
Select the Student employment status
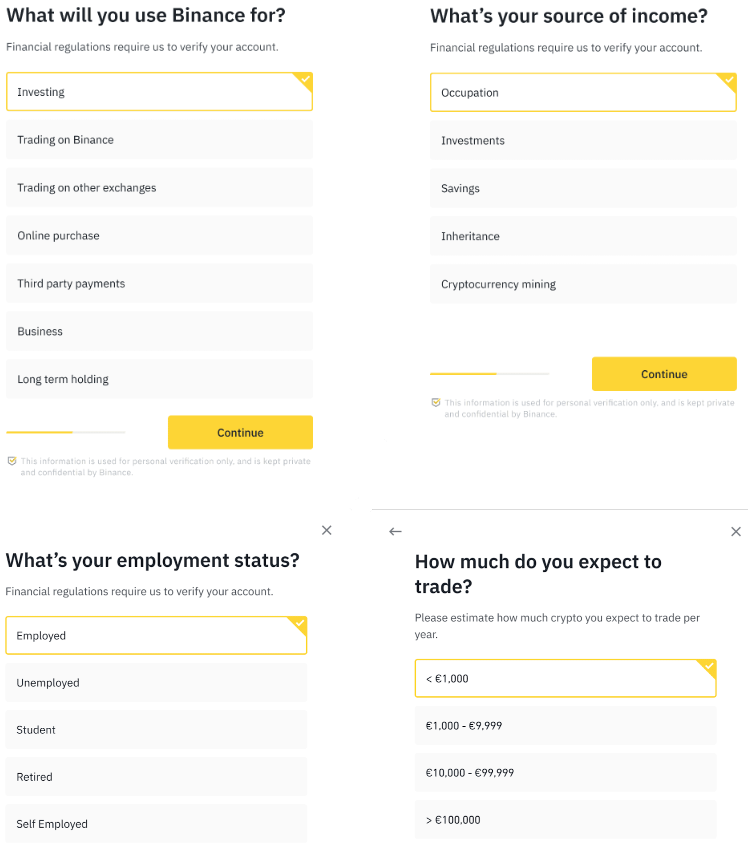pos(156,730)
